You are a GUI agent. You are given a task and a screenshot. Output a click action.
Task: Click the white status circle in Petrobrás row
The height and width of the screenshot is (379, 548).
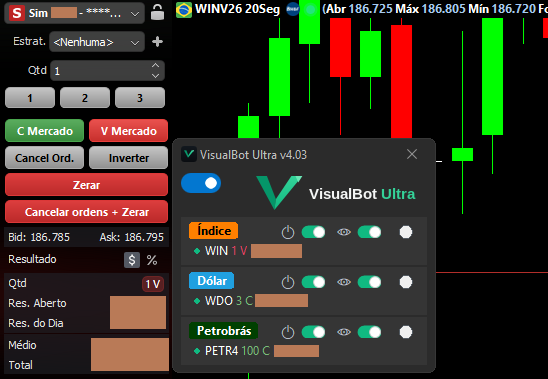[406, 332]
